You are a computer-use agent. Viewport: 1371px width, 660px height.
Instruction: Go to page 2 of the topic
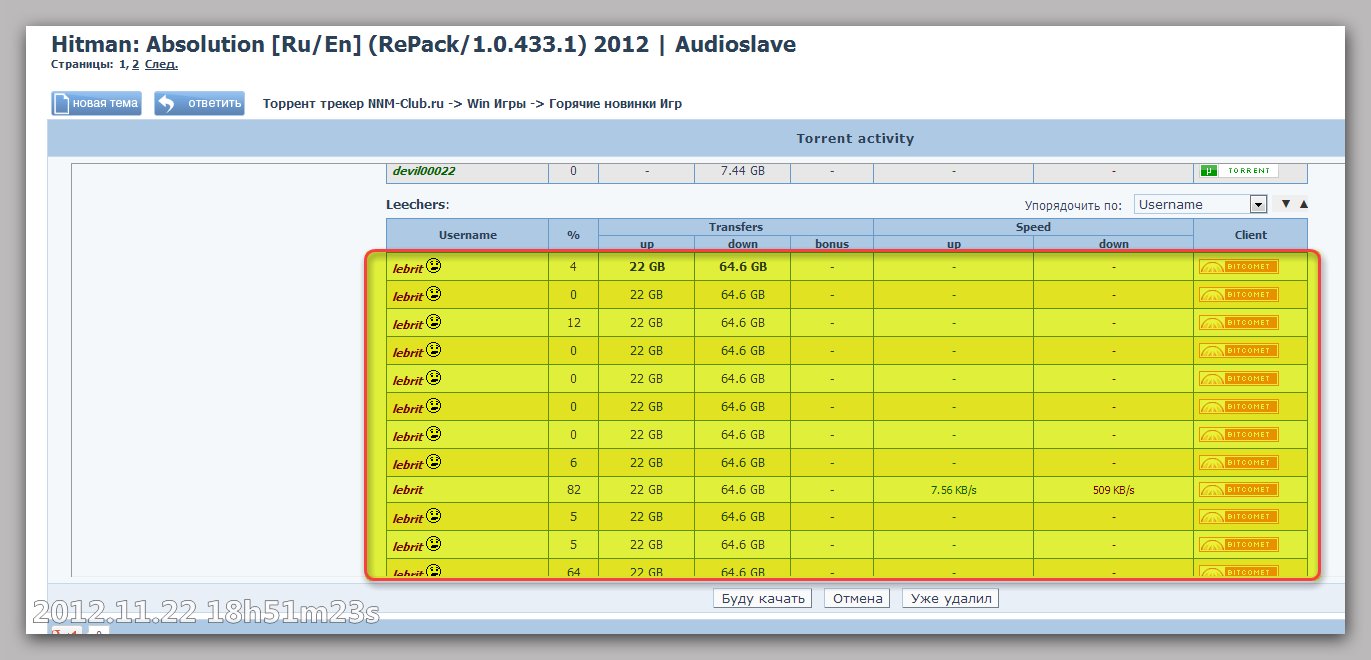(x=135, y=65)
